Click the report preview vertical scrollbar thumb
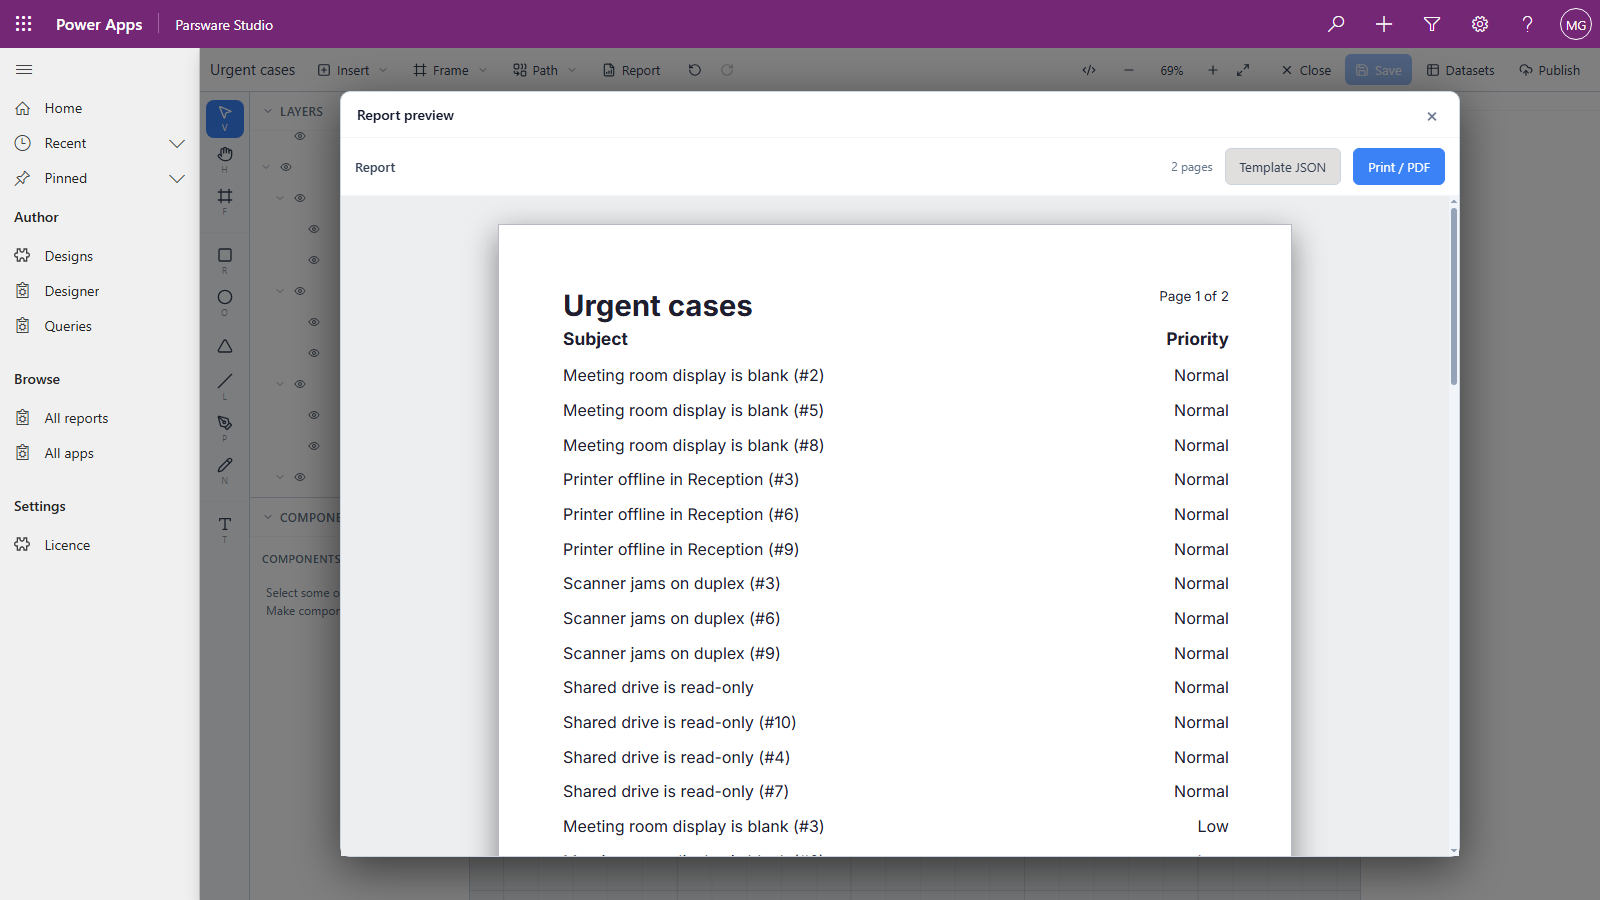 [1453, 296]
